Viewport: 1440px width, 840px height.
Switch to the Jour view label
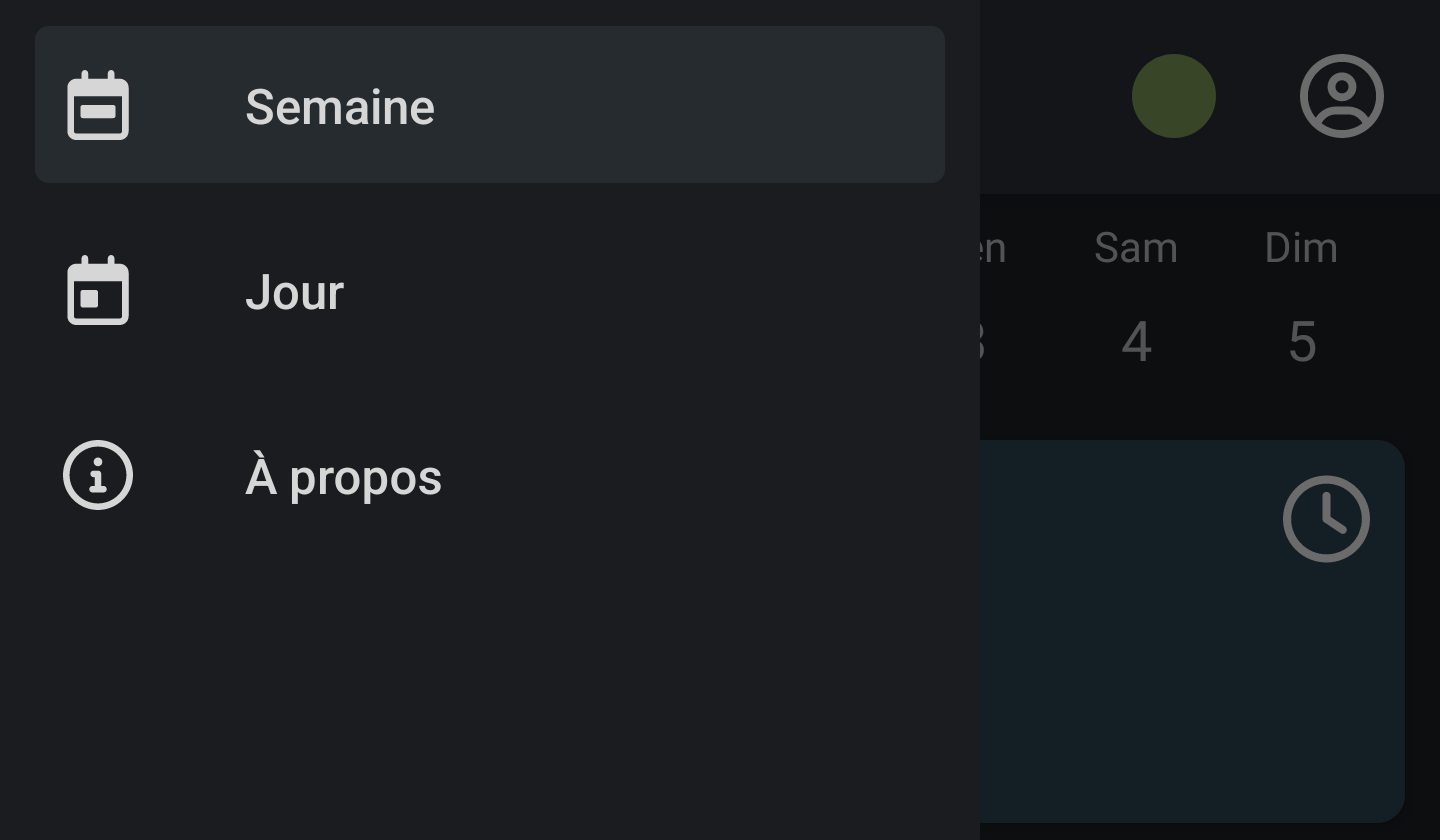point(294,292)
